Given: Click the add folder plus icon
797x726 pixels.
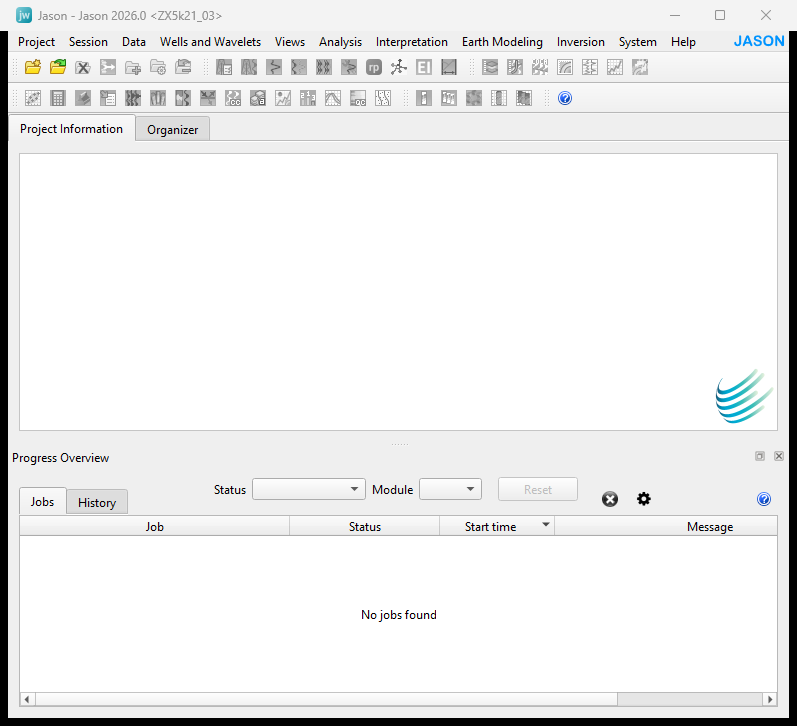Looking at the screenshot, I should [133, 67].
